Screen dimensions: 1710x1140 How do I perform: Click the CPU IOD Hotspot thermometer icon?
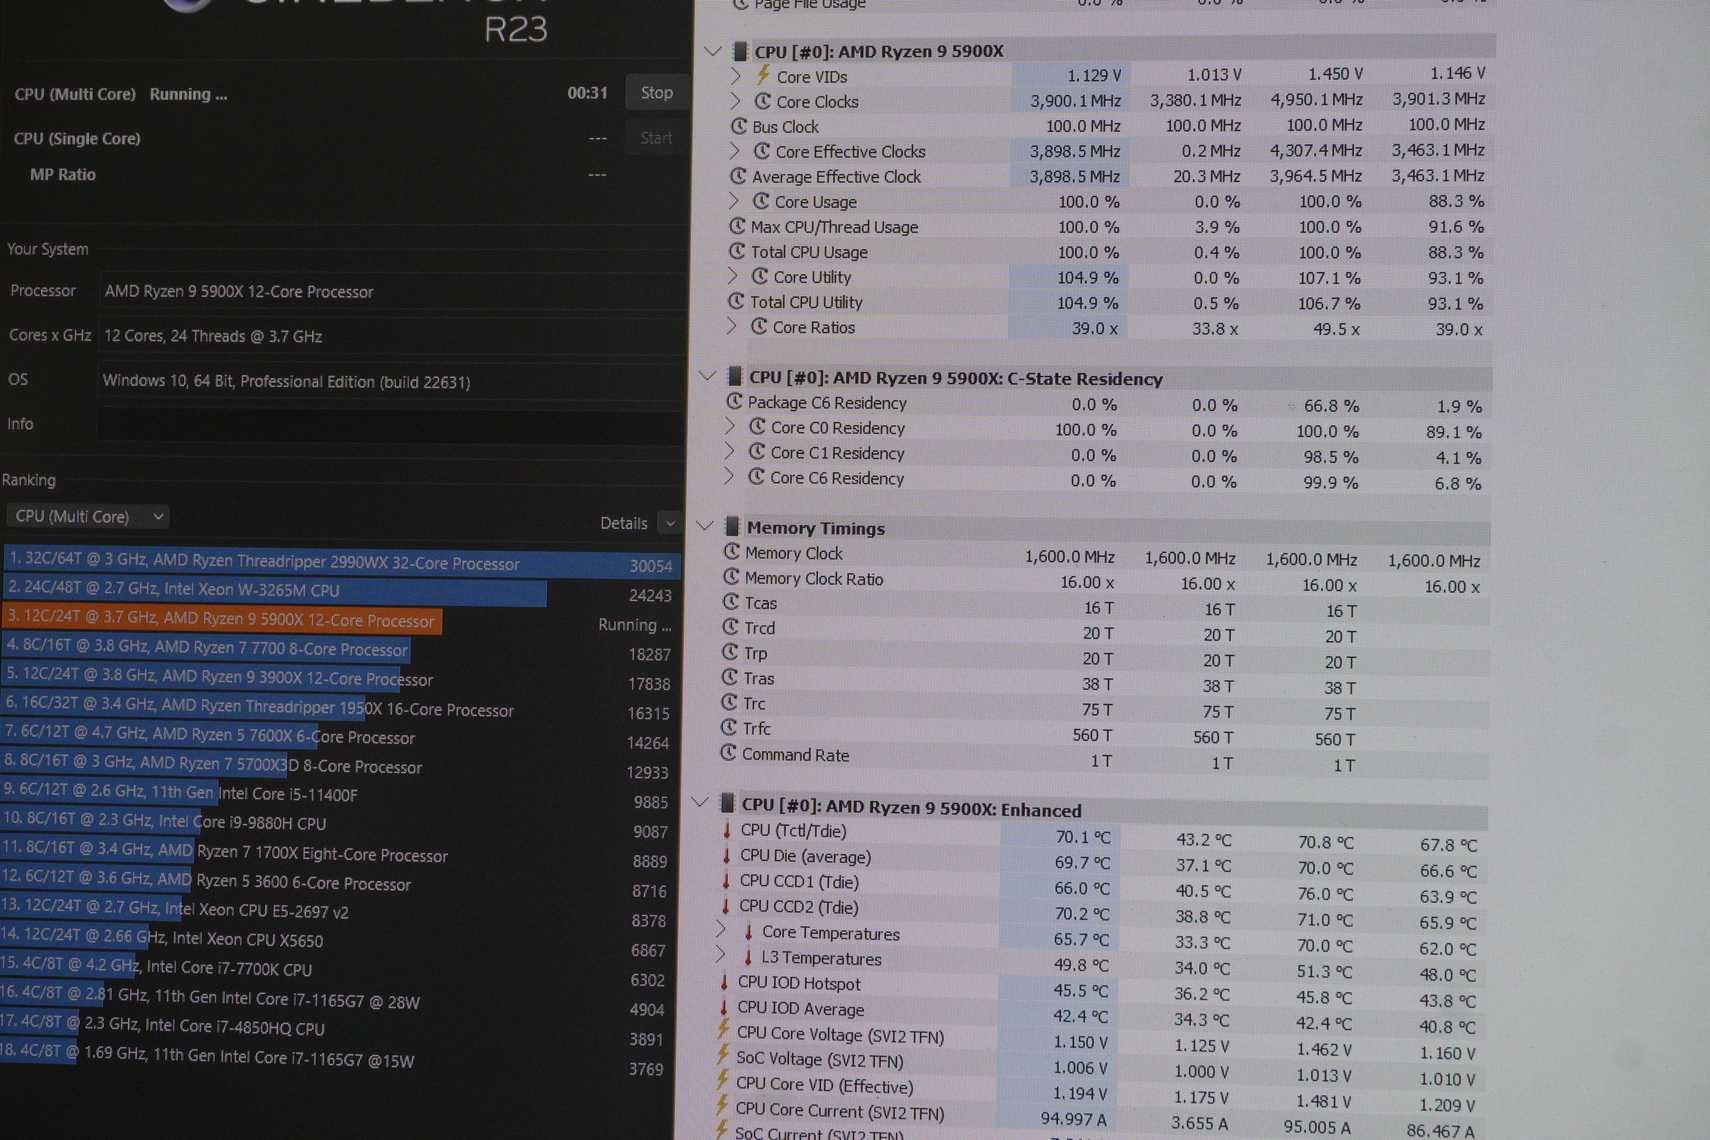click(x=724, y=982)
